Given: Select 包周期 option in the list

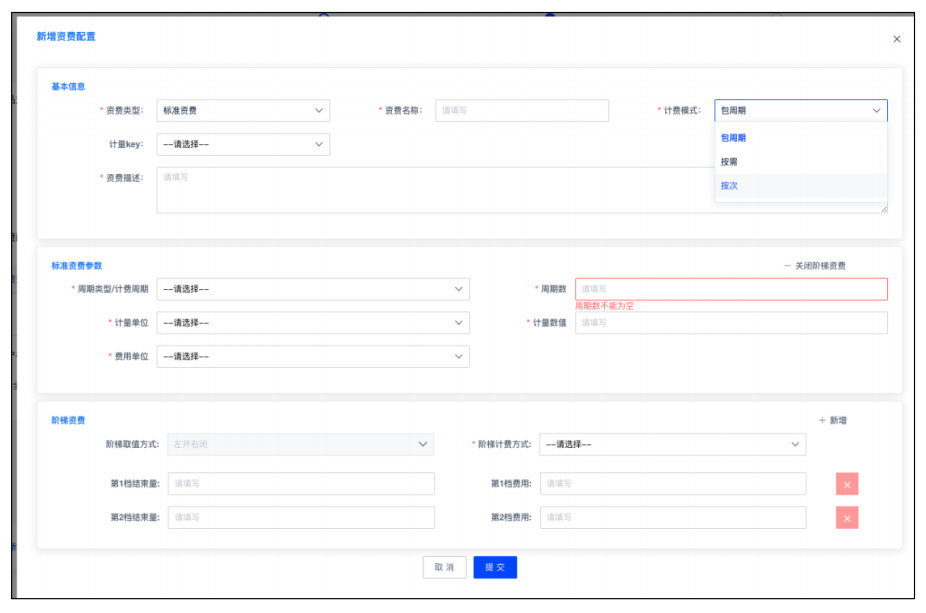Looking at the screenshot, I should [734, 138].
